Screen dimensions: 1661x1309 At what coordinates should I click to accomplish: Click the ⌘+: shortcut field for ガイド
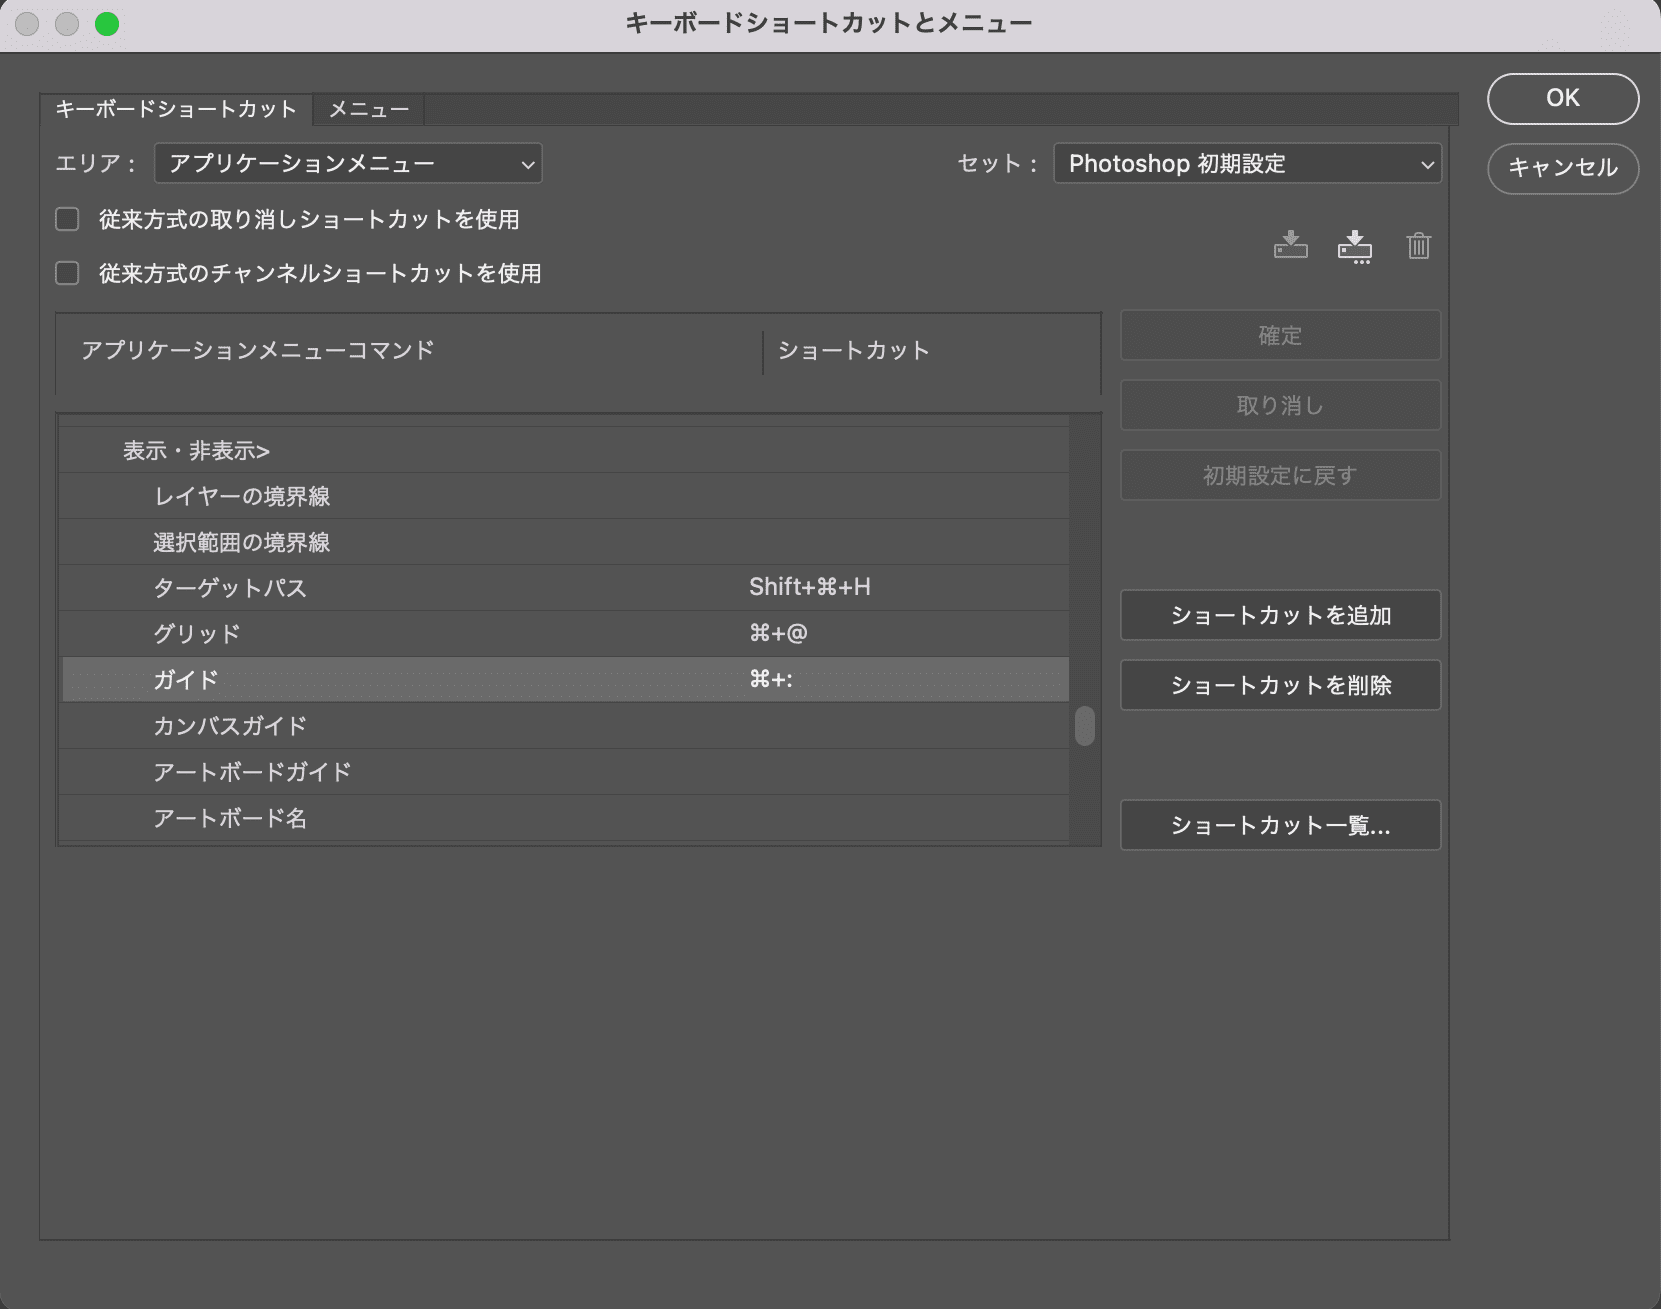pos(771,680)
